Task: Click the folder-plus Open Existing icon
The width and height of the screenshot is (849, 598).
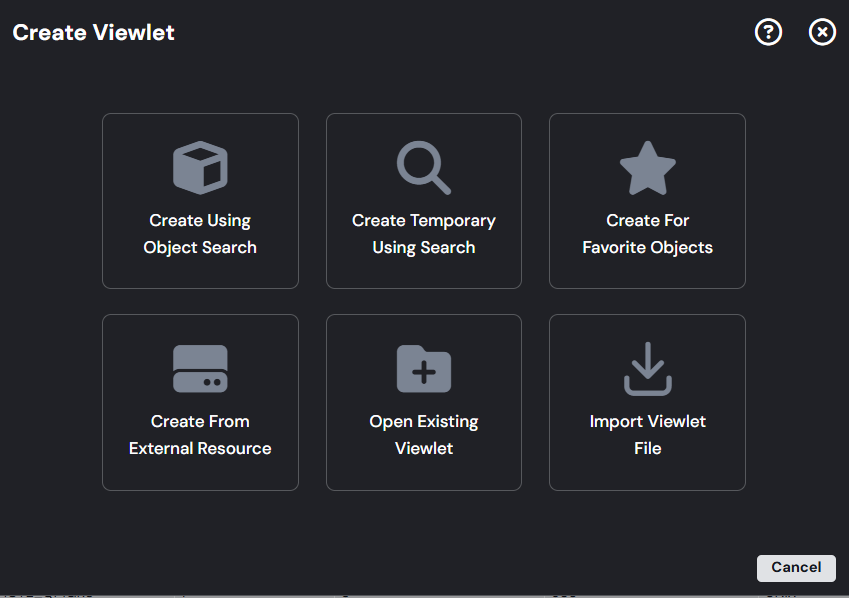Action: pyautogui.click(x=423, y=368)
